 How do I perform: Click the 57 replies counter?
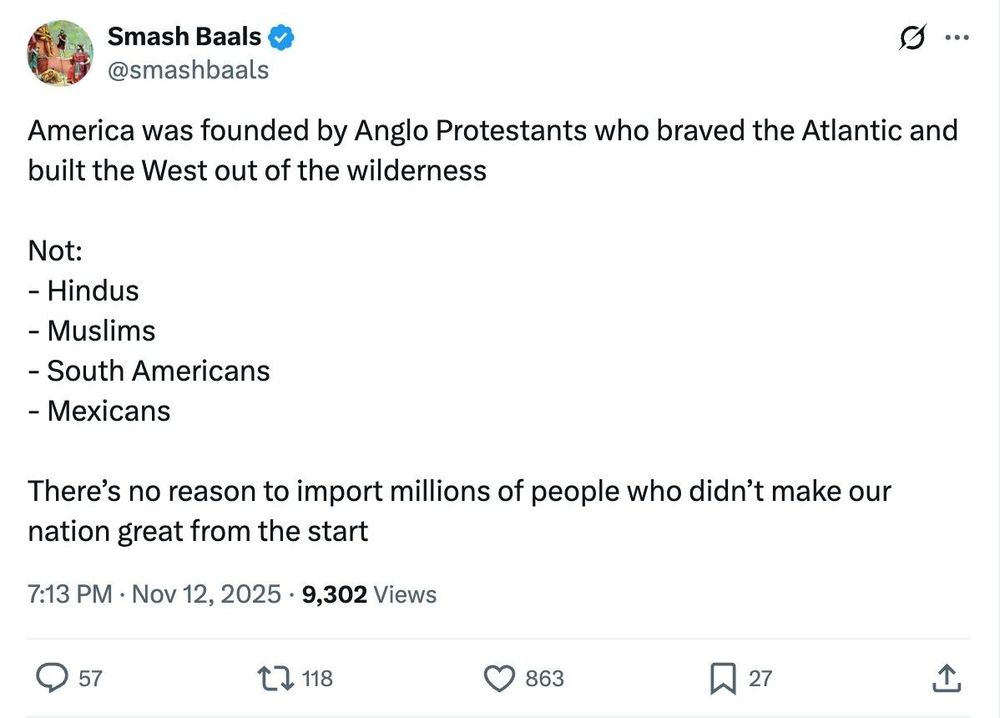pos(90,678)
